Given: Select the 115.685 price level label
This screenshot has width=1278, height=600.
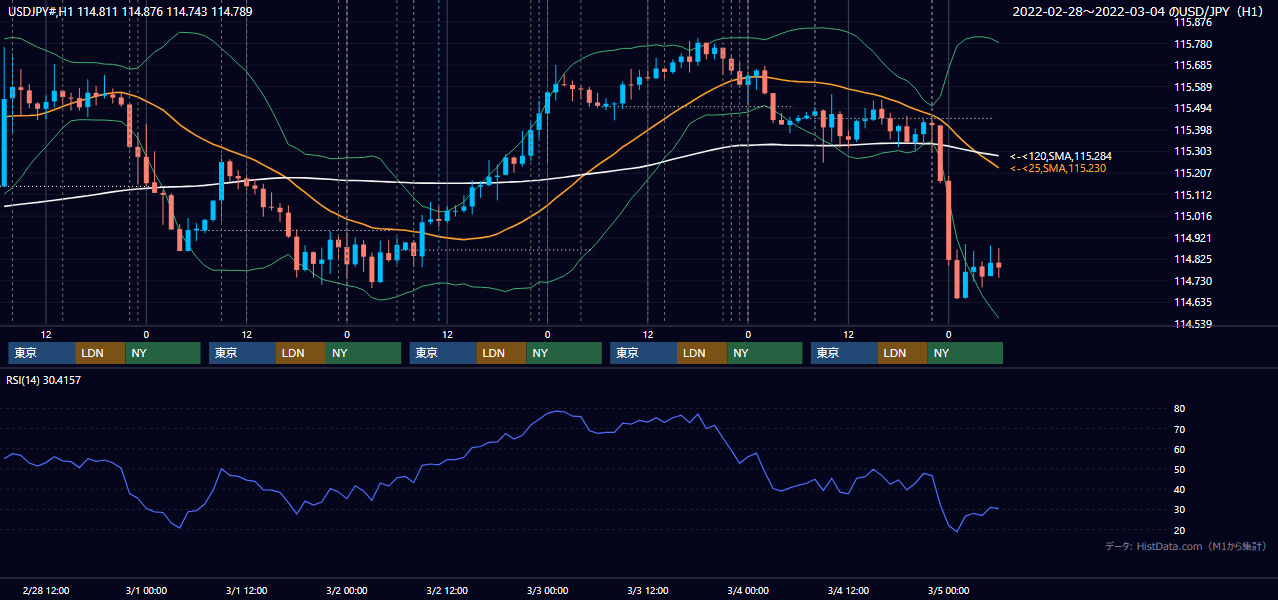Looking at the screenshot, I should coord(1192,65).
